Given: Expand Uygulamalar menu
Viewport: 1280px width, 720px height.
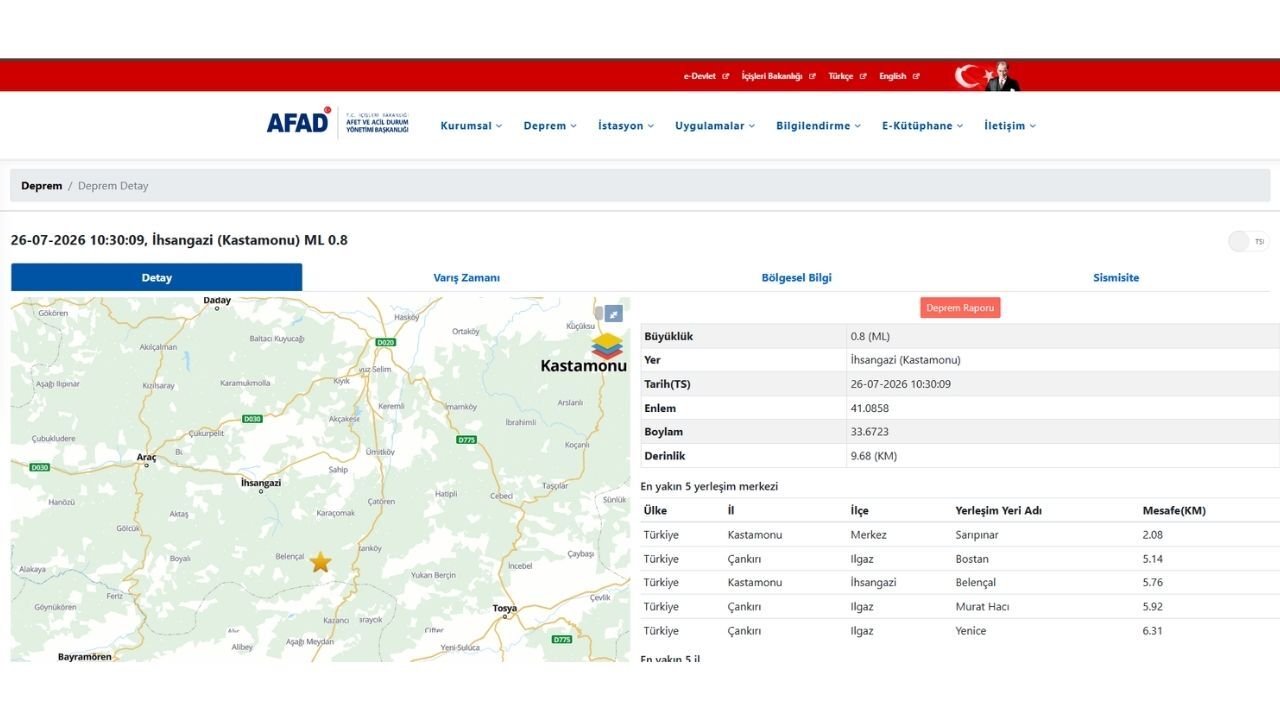Looking at the screenshot, I should (715, 126).
